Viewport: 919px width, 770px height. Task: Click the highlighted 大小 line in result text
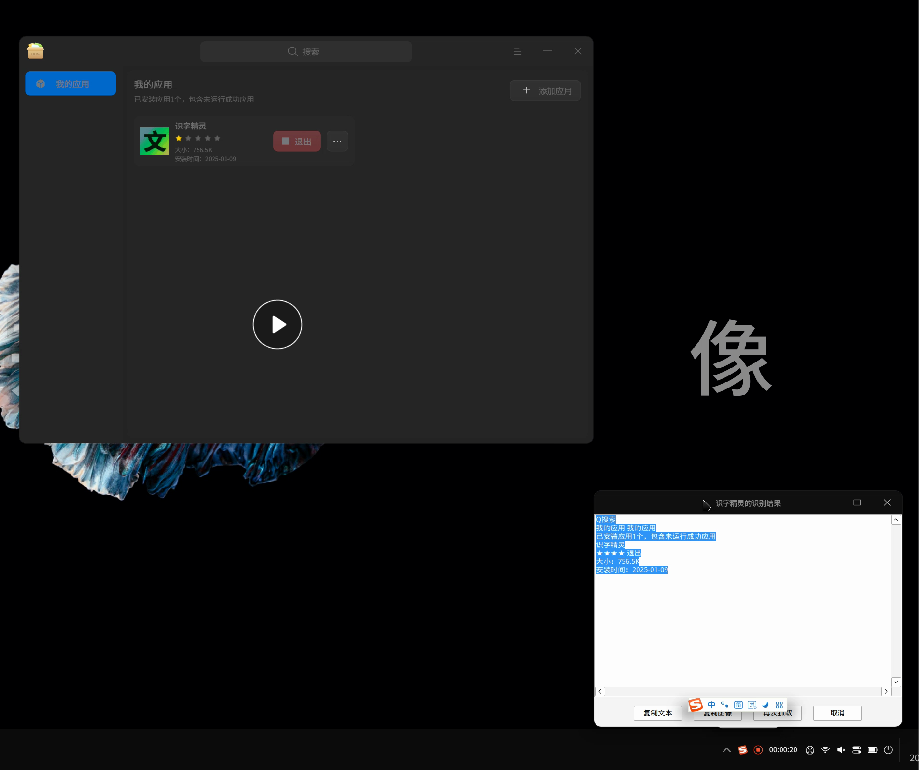(x=618, y=561)
